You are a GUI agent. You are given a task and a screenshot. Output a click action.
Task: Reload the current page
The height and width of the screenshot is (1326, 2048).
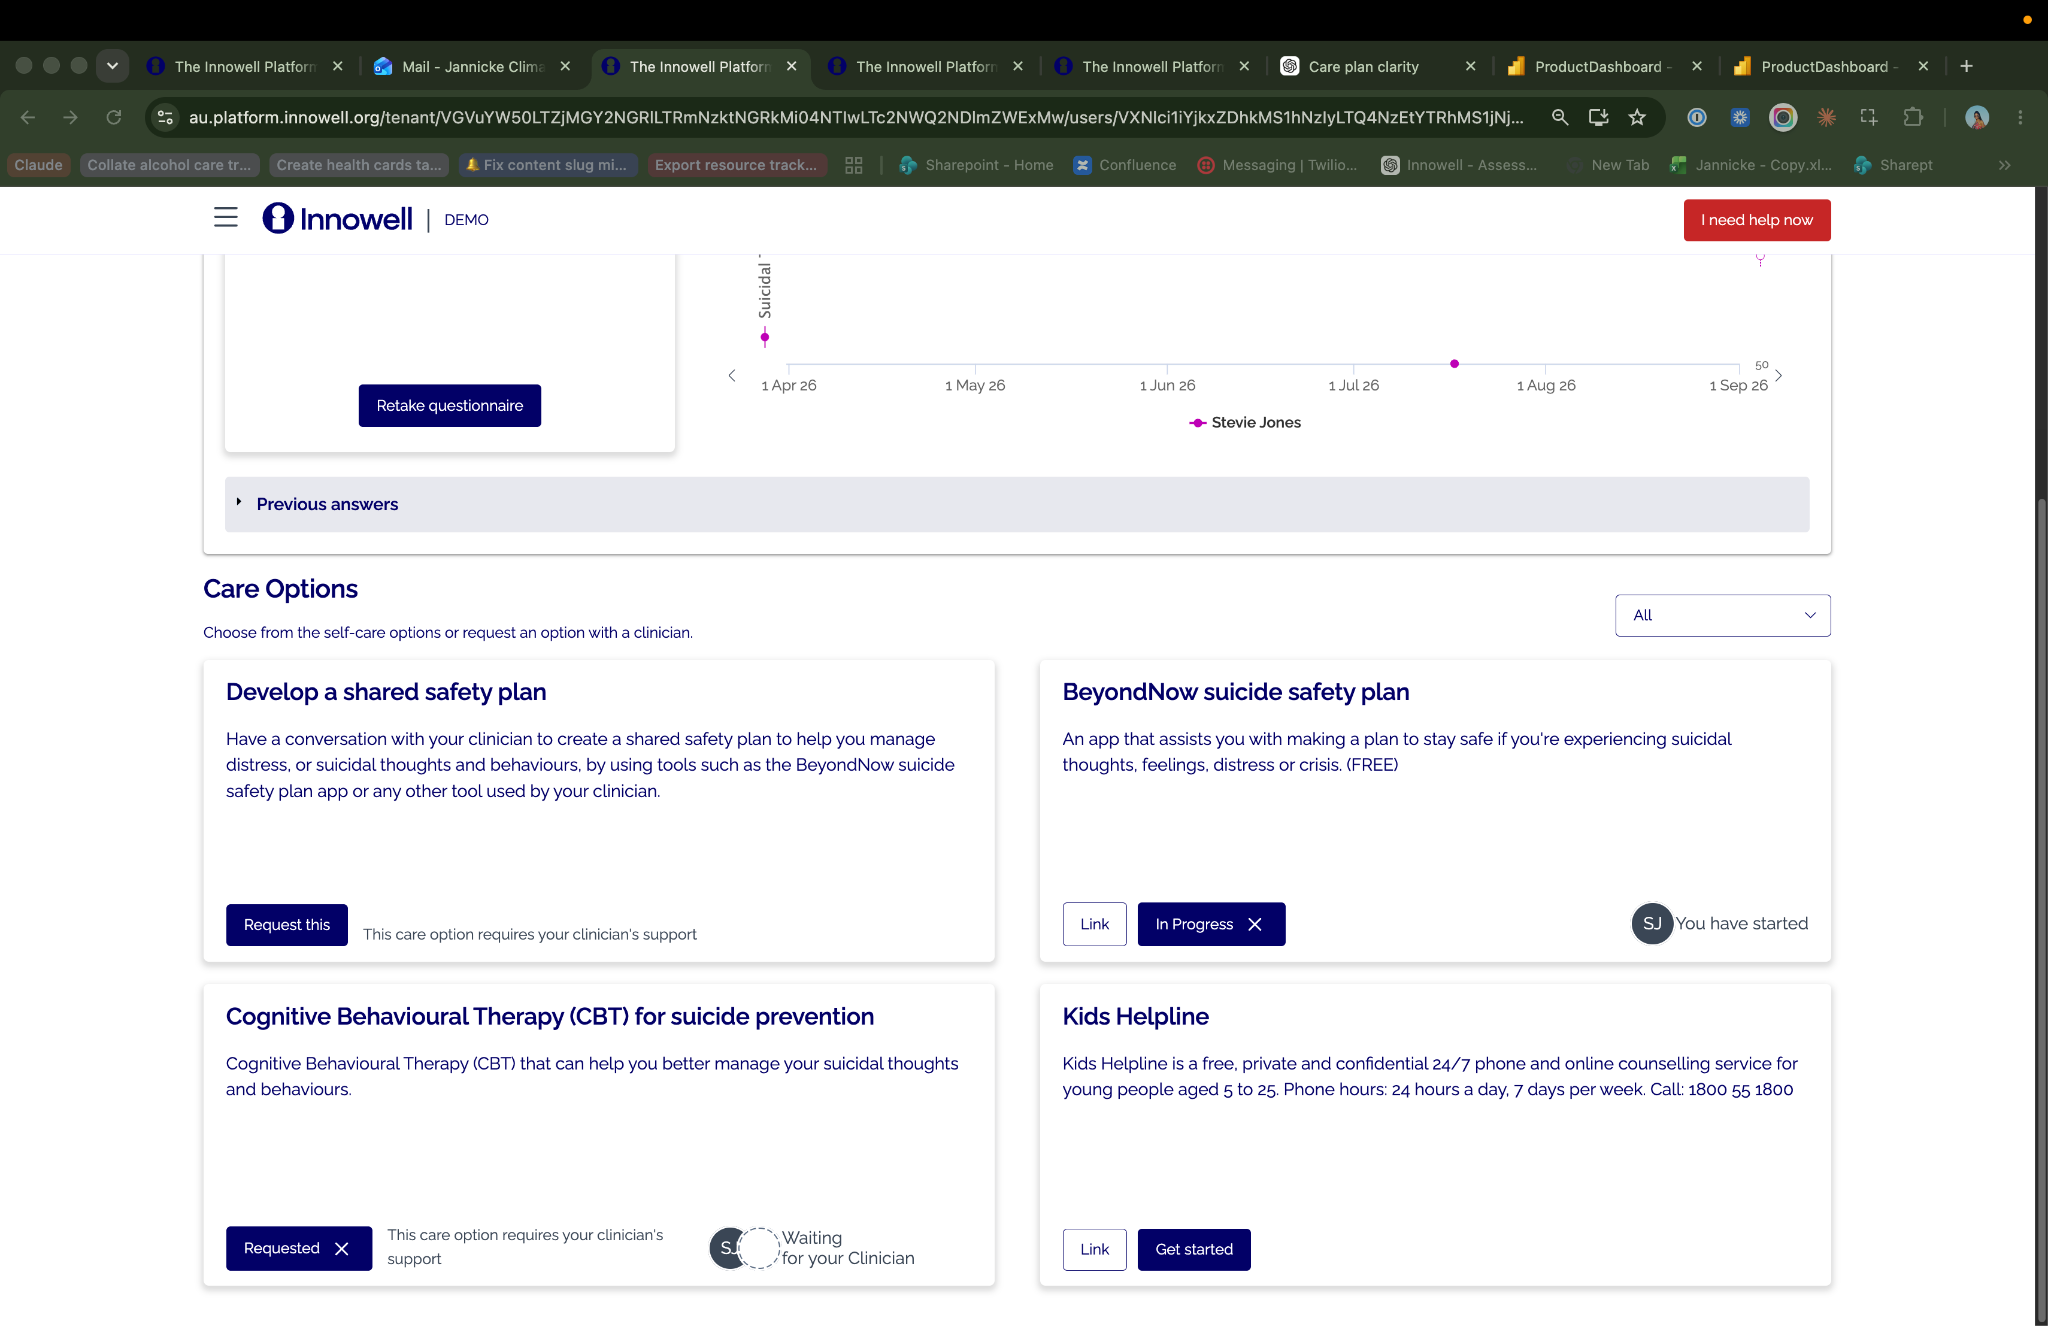pos(114,118)
